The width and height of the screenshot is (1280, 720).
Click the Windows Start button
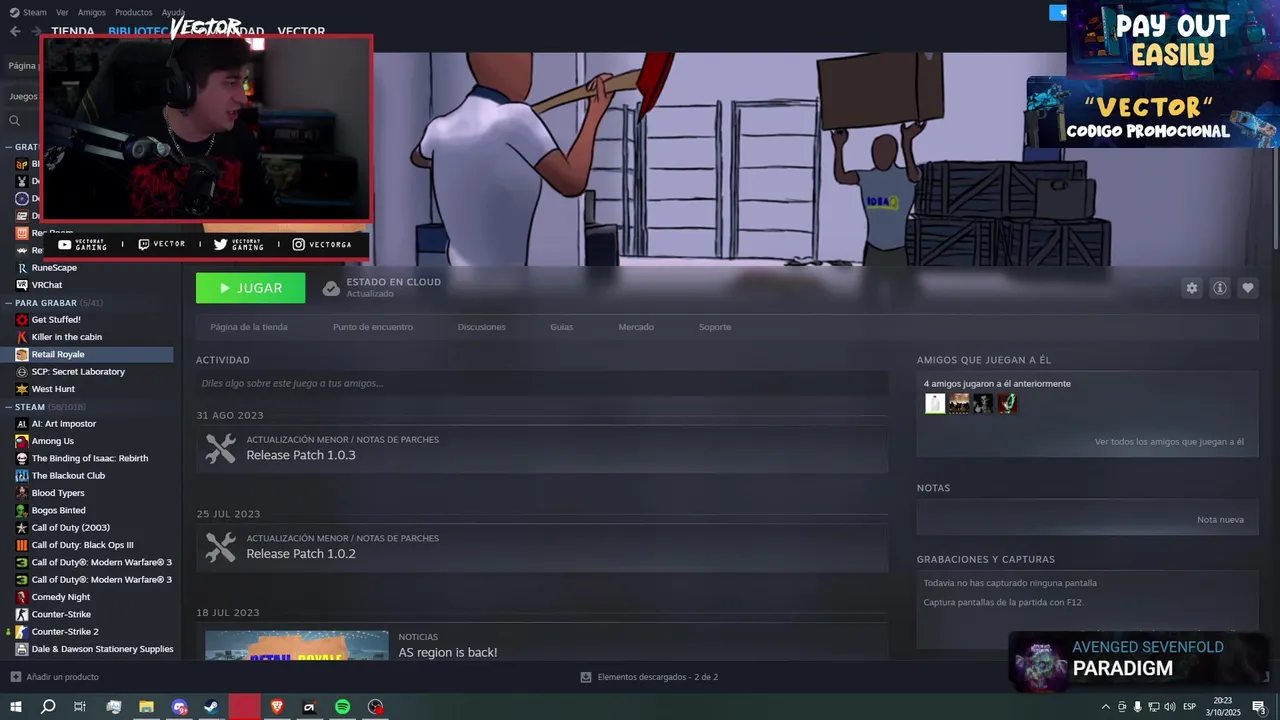pyautogui.click(x=16, y=707)
